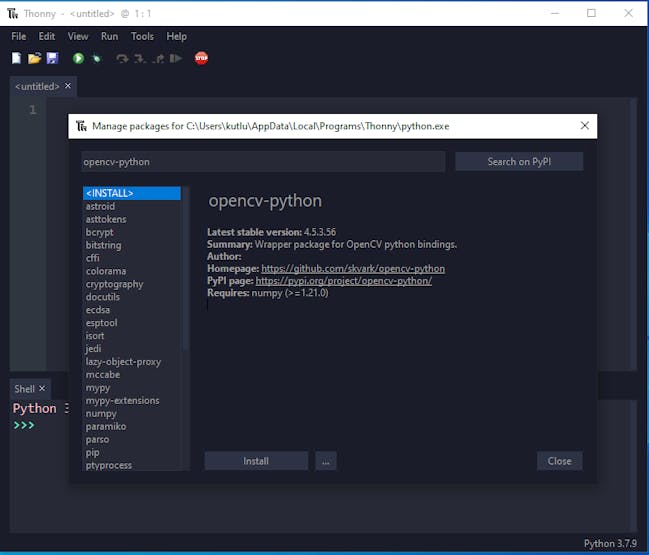This screenshot has width=649, height=555.
Task: Click the Debug script bug icon
Action: [x=97, y=59]
